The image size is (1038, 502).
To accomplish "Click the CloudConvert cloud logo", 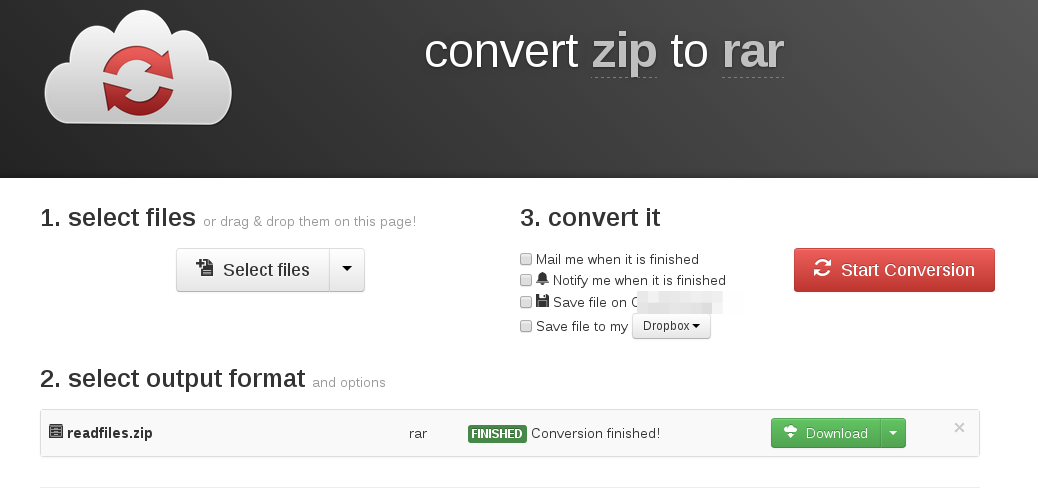I will [138, 72].
